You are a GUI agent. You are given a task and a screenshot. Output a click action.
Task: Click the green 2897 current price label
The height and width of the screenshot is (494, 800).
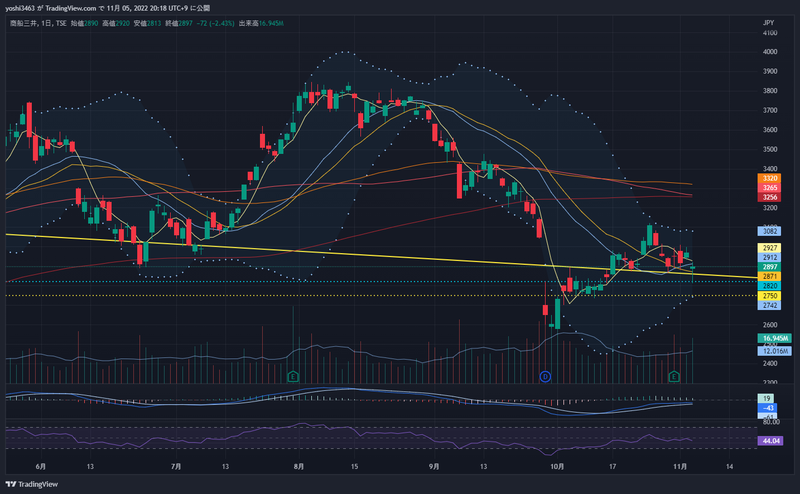pos(769,267)
